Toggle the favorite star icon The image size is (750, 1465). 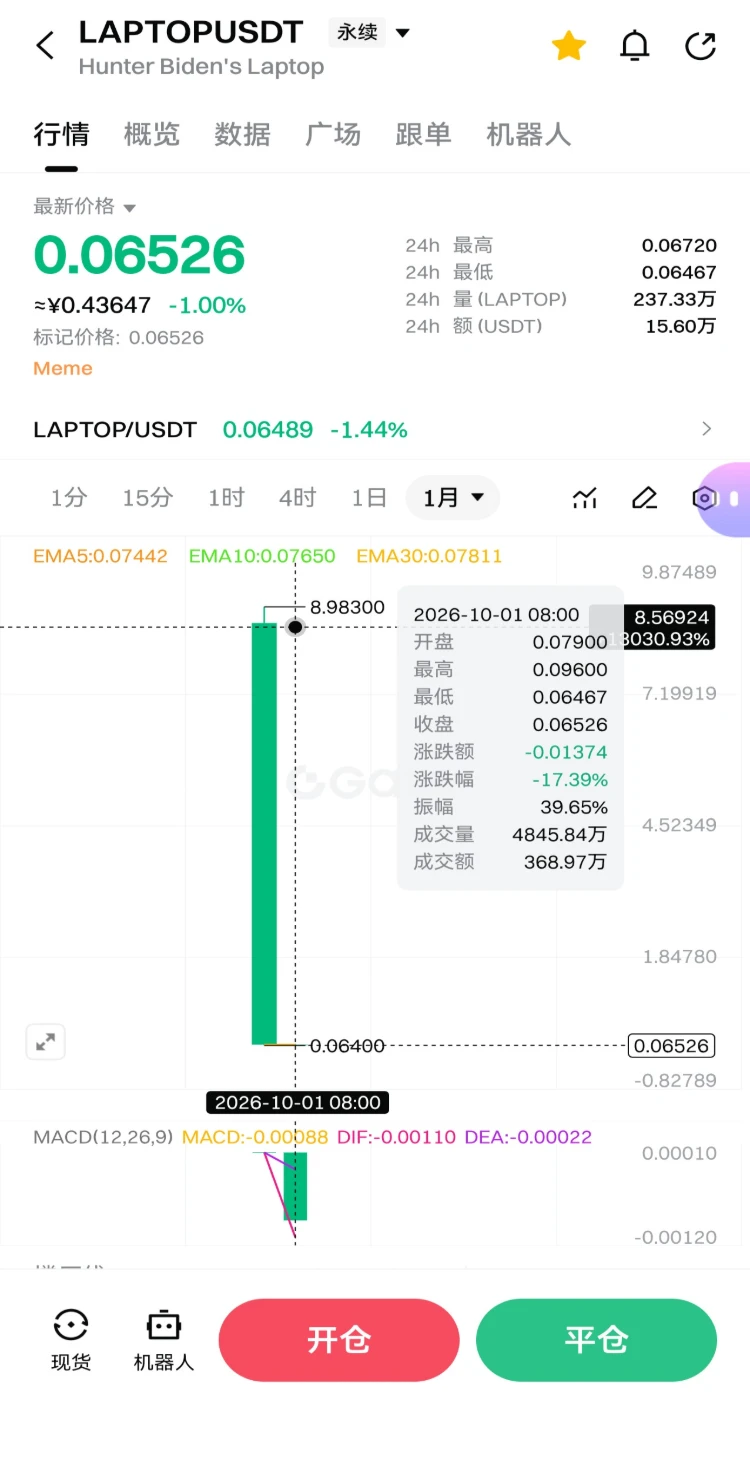click(x=568, y=45)
